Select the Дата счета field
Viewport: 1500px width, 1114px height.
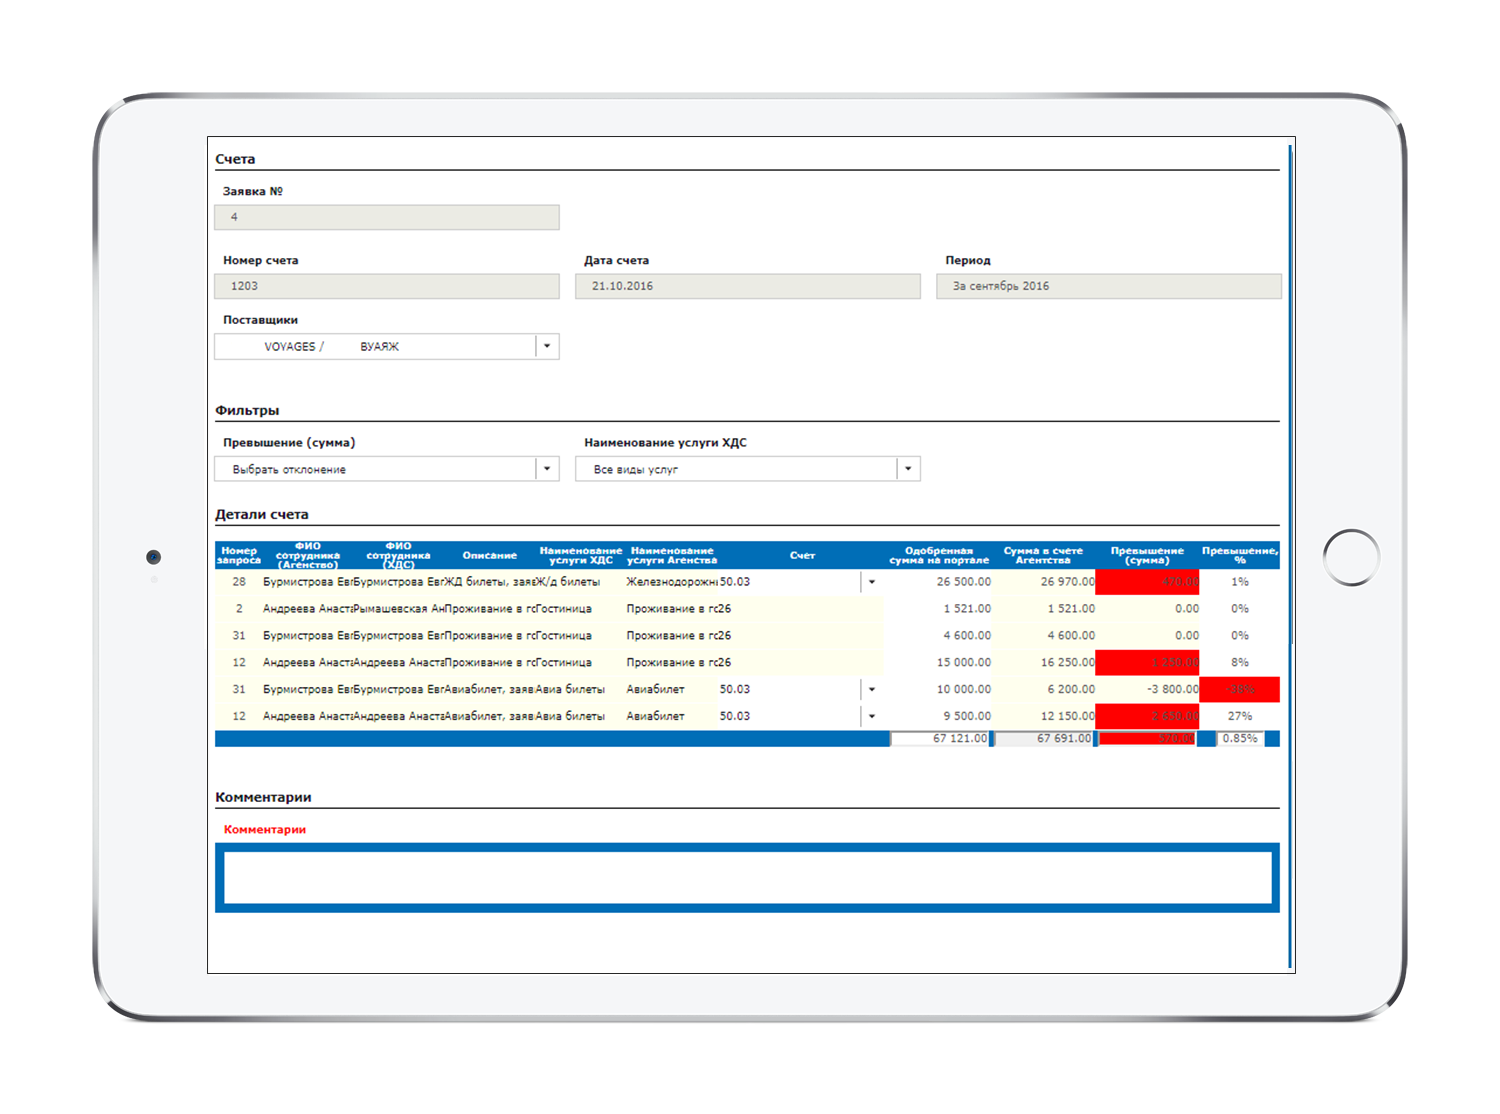(x=747, y=286)
